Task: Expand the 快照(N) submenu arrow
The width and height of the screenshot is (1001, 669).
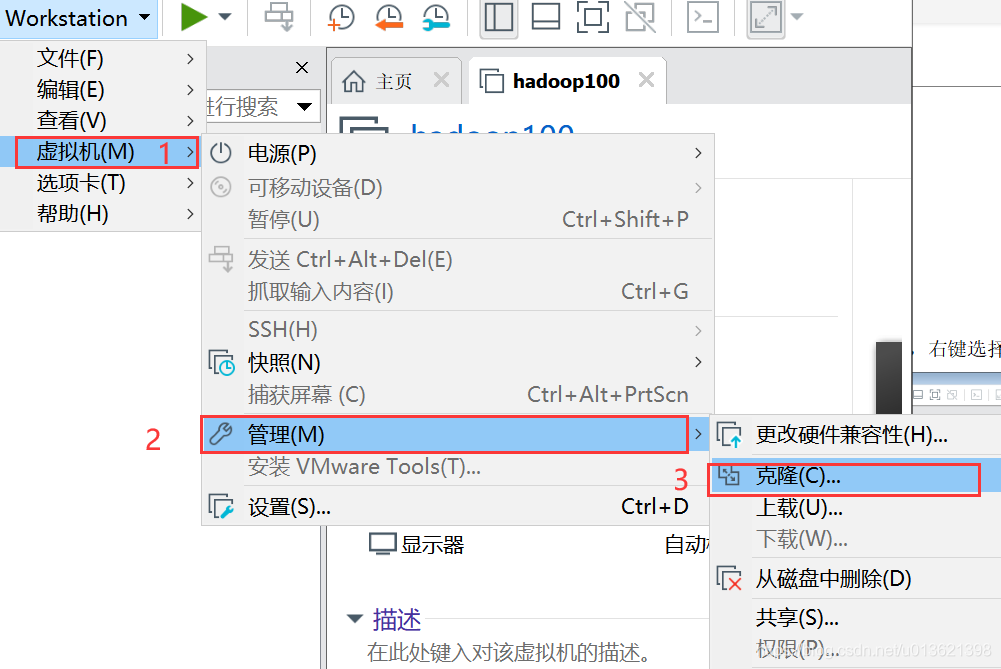Action: click(698, 362)
